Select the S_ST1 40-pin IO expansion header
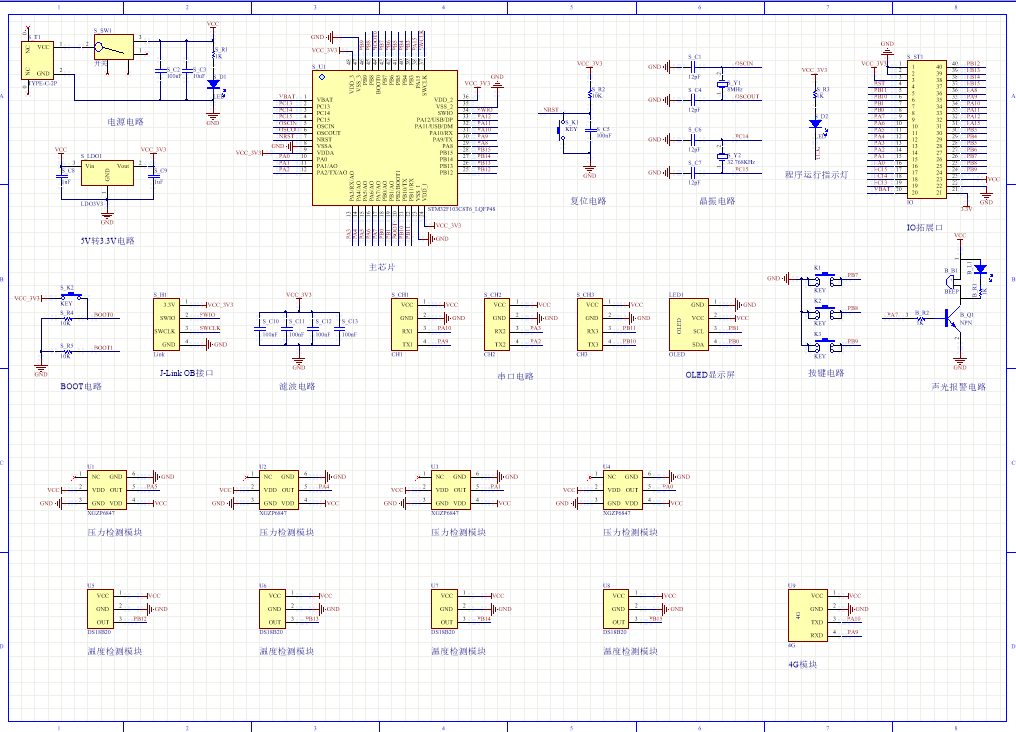The height and width of the screenshot is (732, 1016). (x=927, y=129)
